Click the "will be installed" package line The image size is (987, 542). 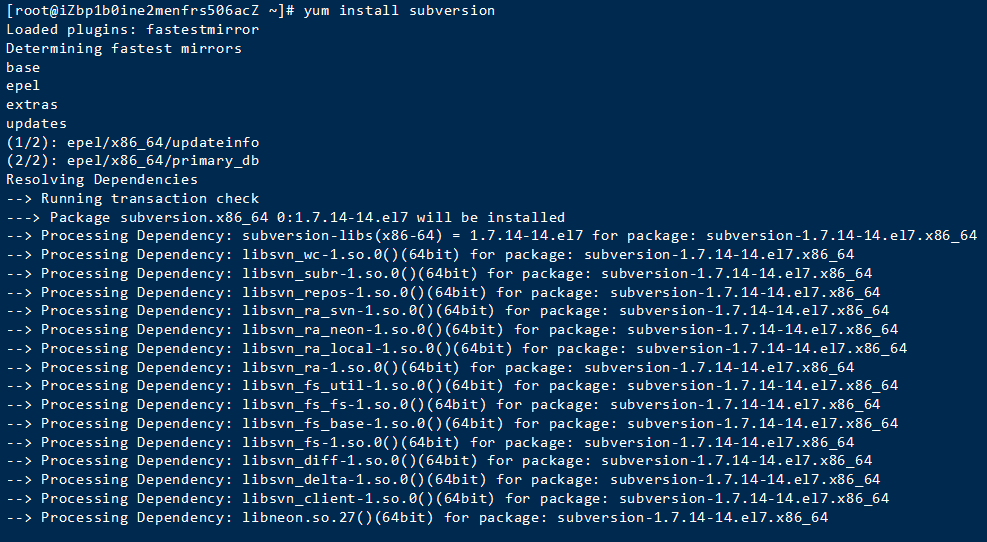[x=285, y=217]
